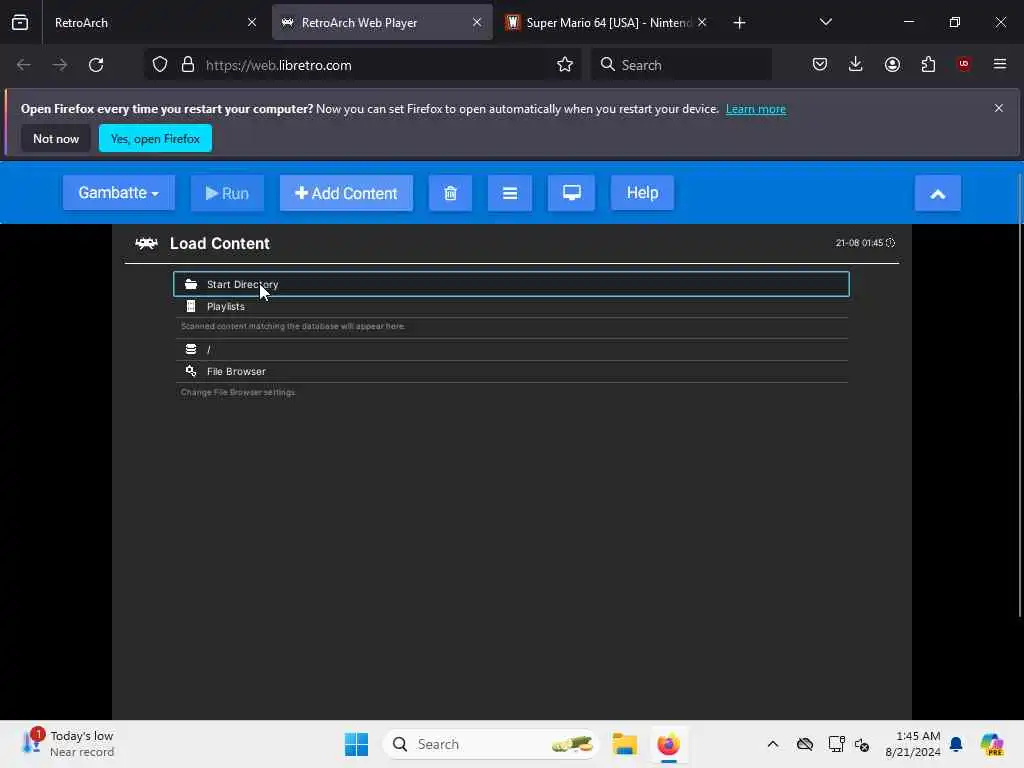The width and height of the screenshot is (1024, 768).
Task: Open File Explorer from the taskbar
Action: [625, 744]
